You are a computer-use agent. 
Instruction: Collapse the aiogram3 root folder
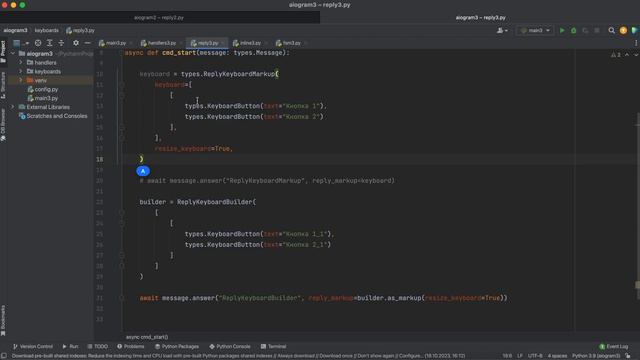pos(13,53)
